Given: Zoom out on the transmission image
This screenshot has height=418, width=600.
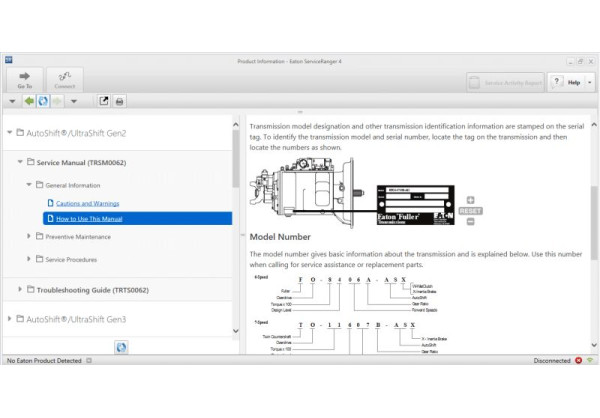Looking at the screenshot, I should [470, 221].
